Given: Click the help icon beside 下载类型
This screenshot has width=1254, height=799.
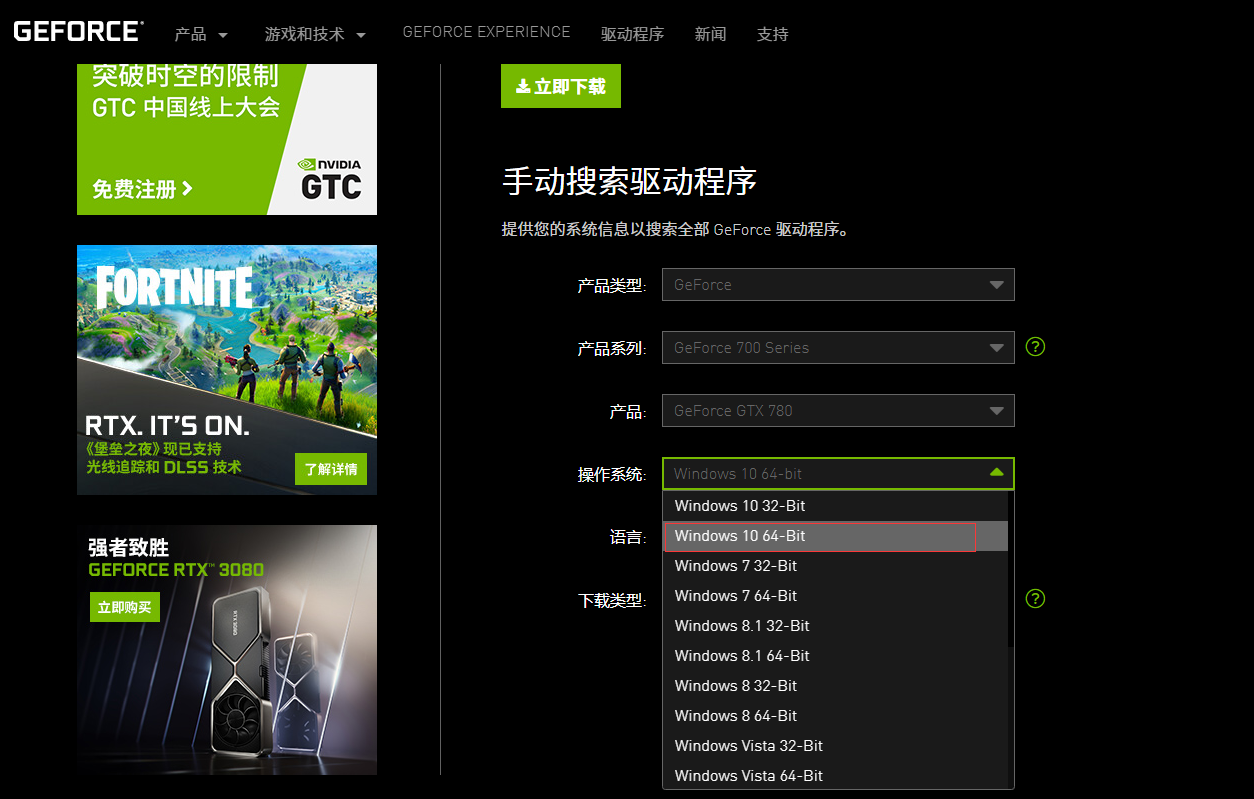Looking at the screenshot, I should 1036,599.
